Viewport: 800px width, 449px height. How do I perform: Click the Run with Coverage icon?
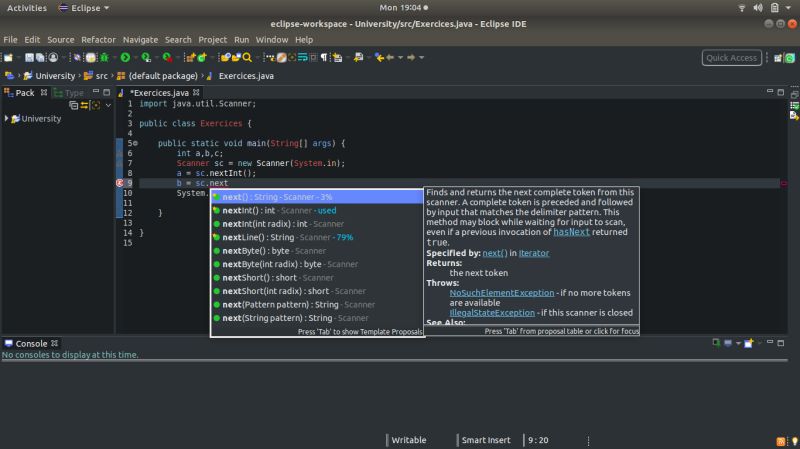coord(145,58)
